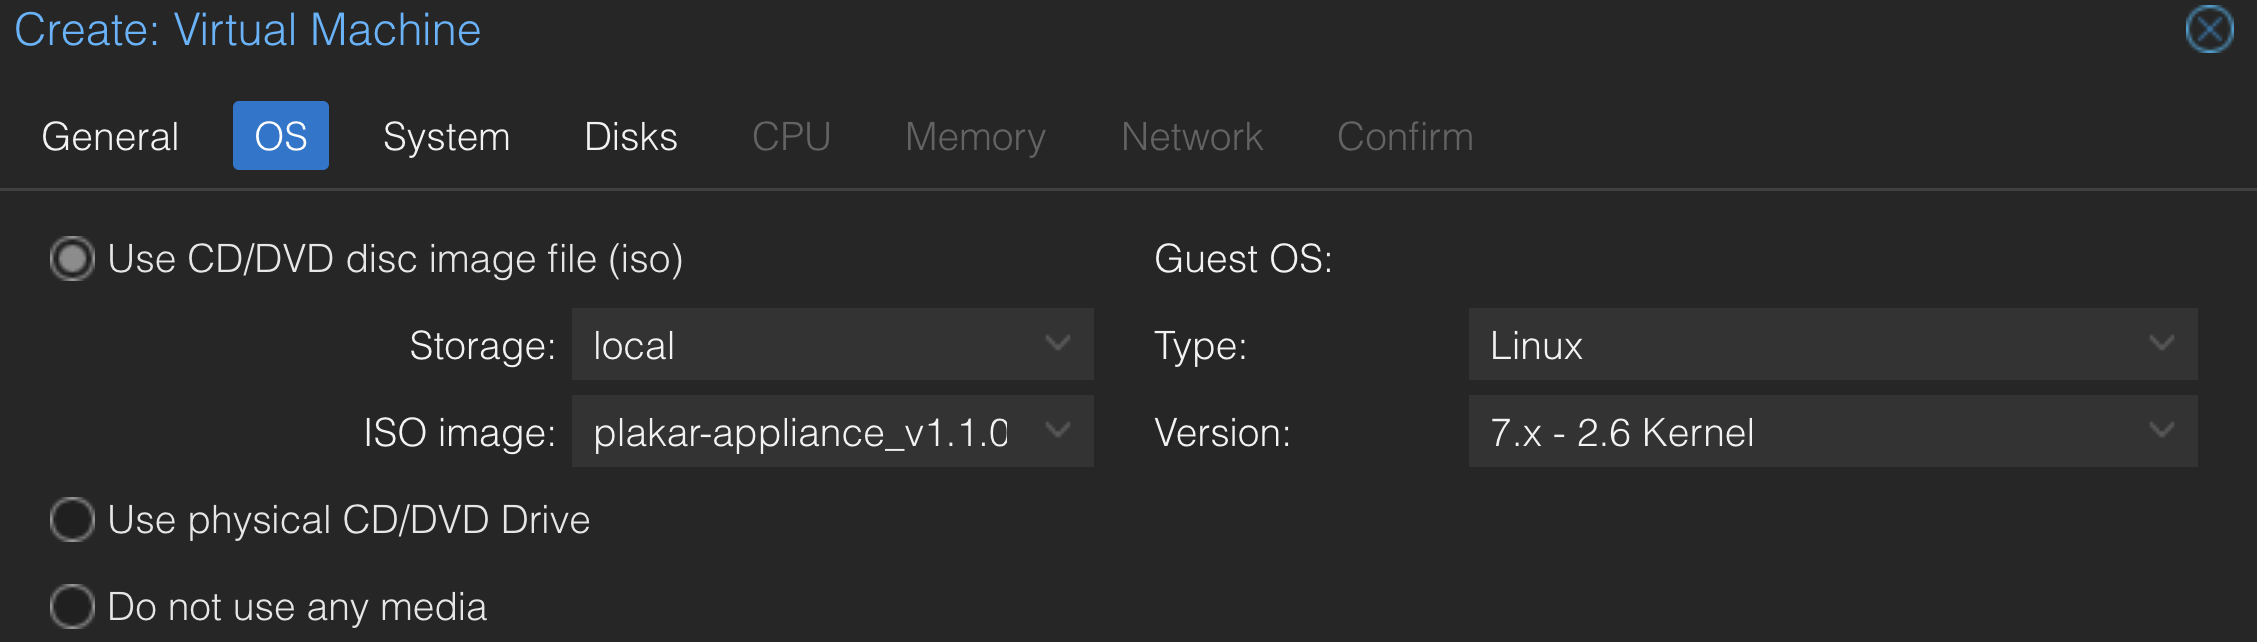Expand the ISO image dropdown arrow
Screen dimensions: 2257x642
[1057, 431]
